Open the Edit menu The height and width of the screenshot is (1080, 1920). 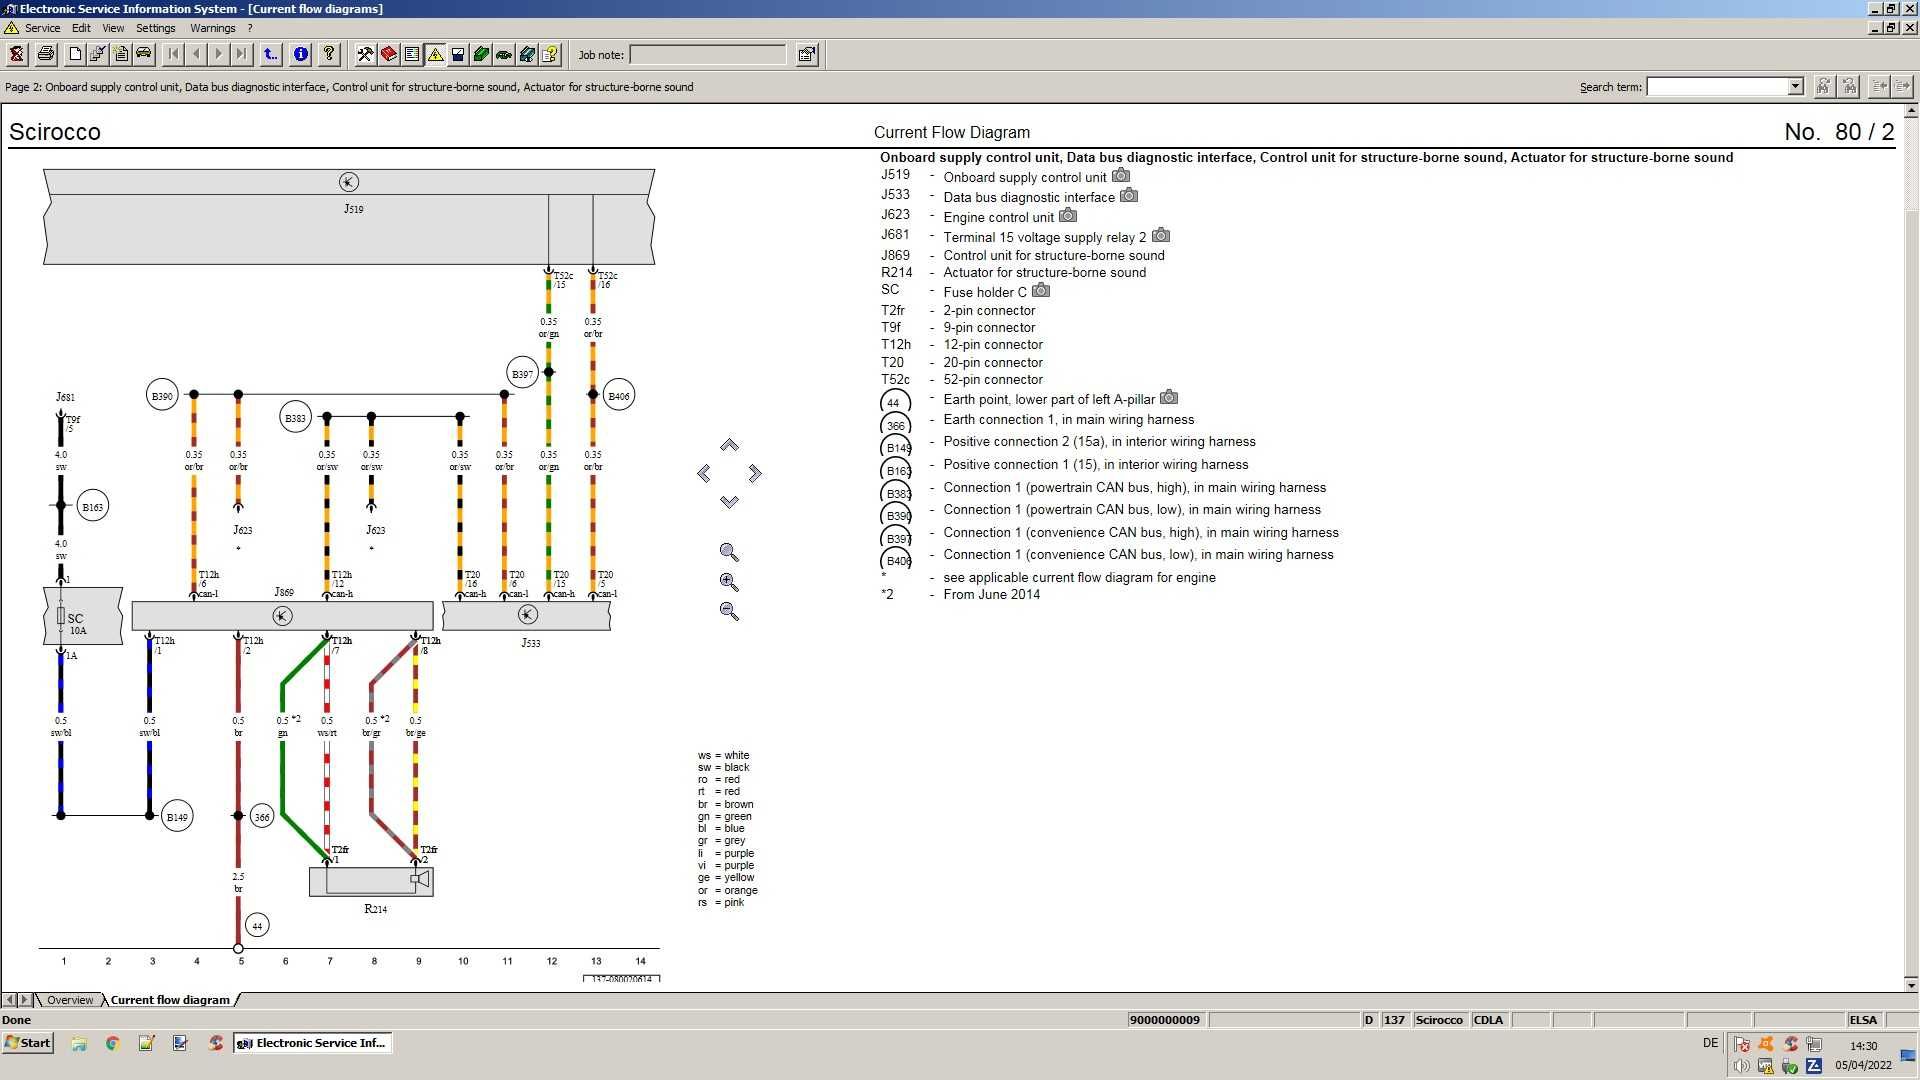81,28
